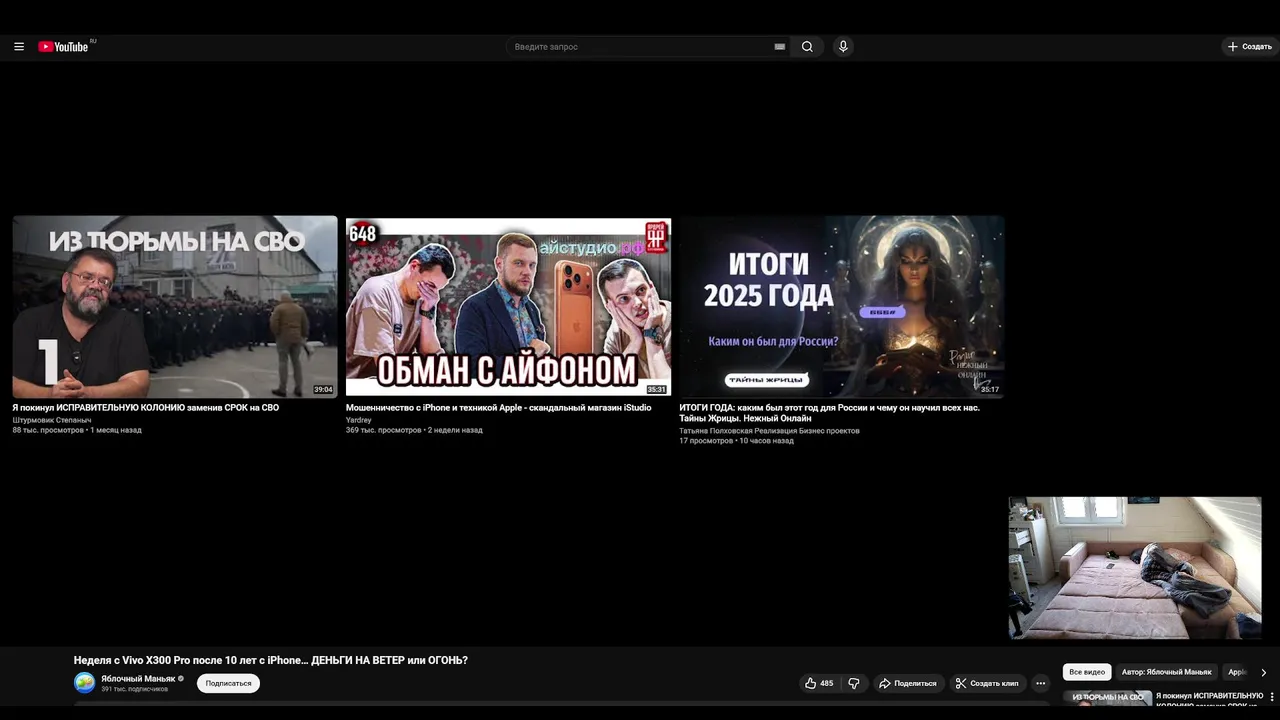The width and height of the screenshot is (1280, 720).
Task: Click title 'Мошенничество с iPhone и техникой Apple'
Action: (x=498, y=408)
